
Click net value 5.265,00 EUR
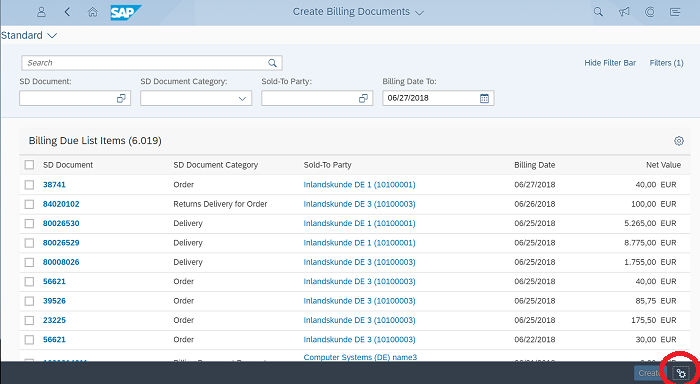click(x=650, y=223)
